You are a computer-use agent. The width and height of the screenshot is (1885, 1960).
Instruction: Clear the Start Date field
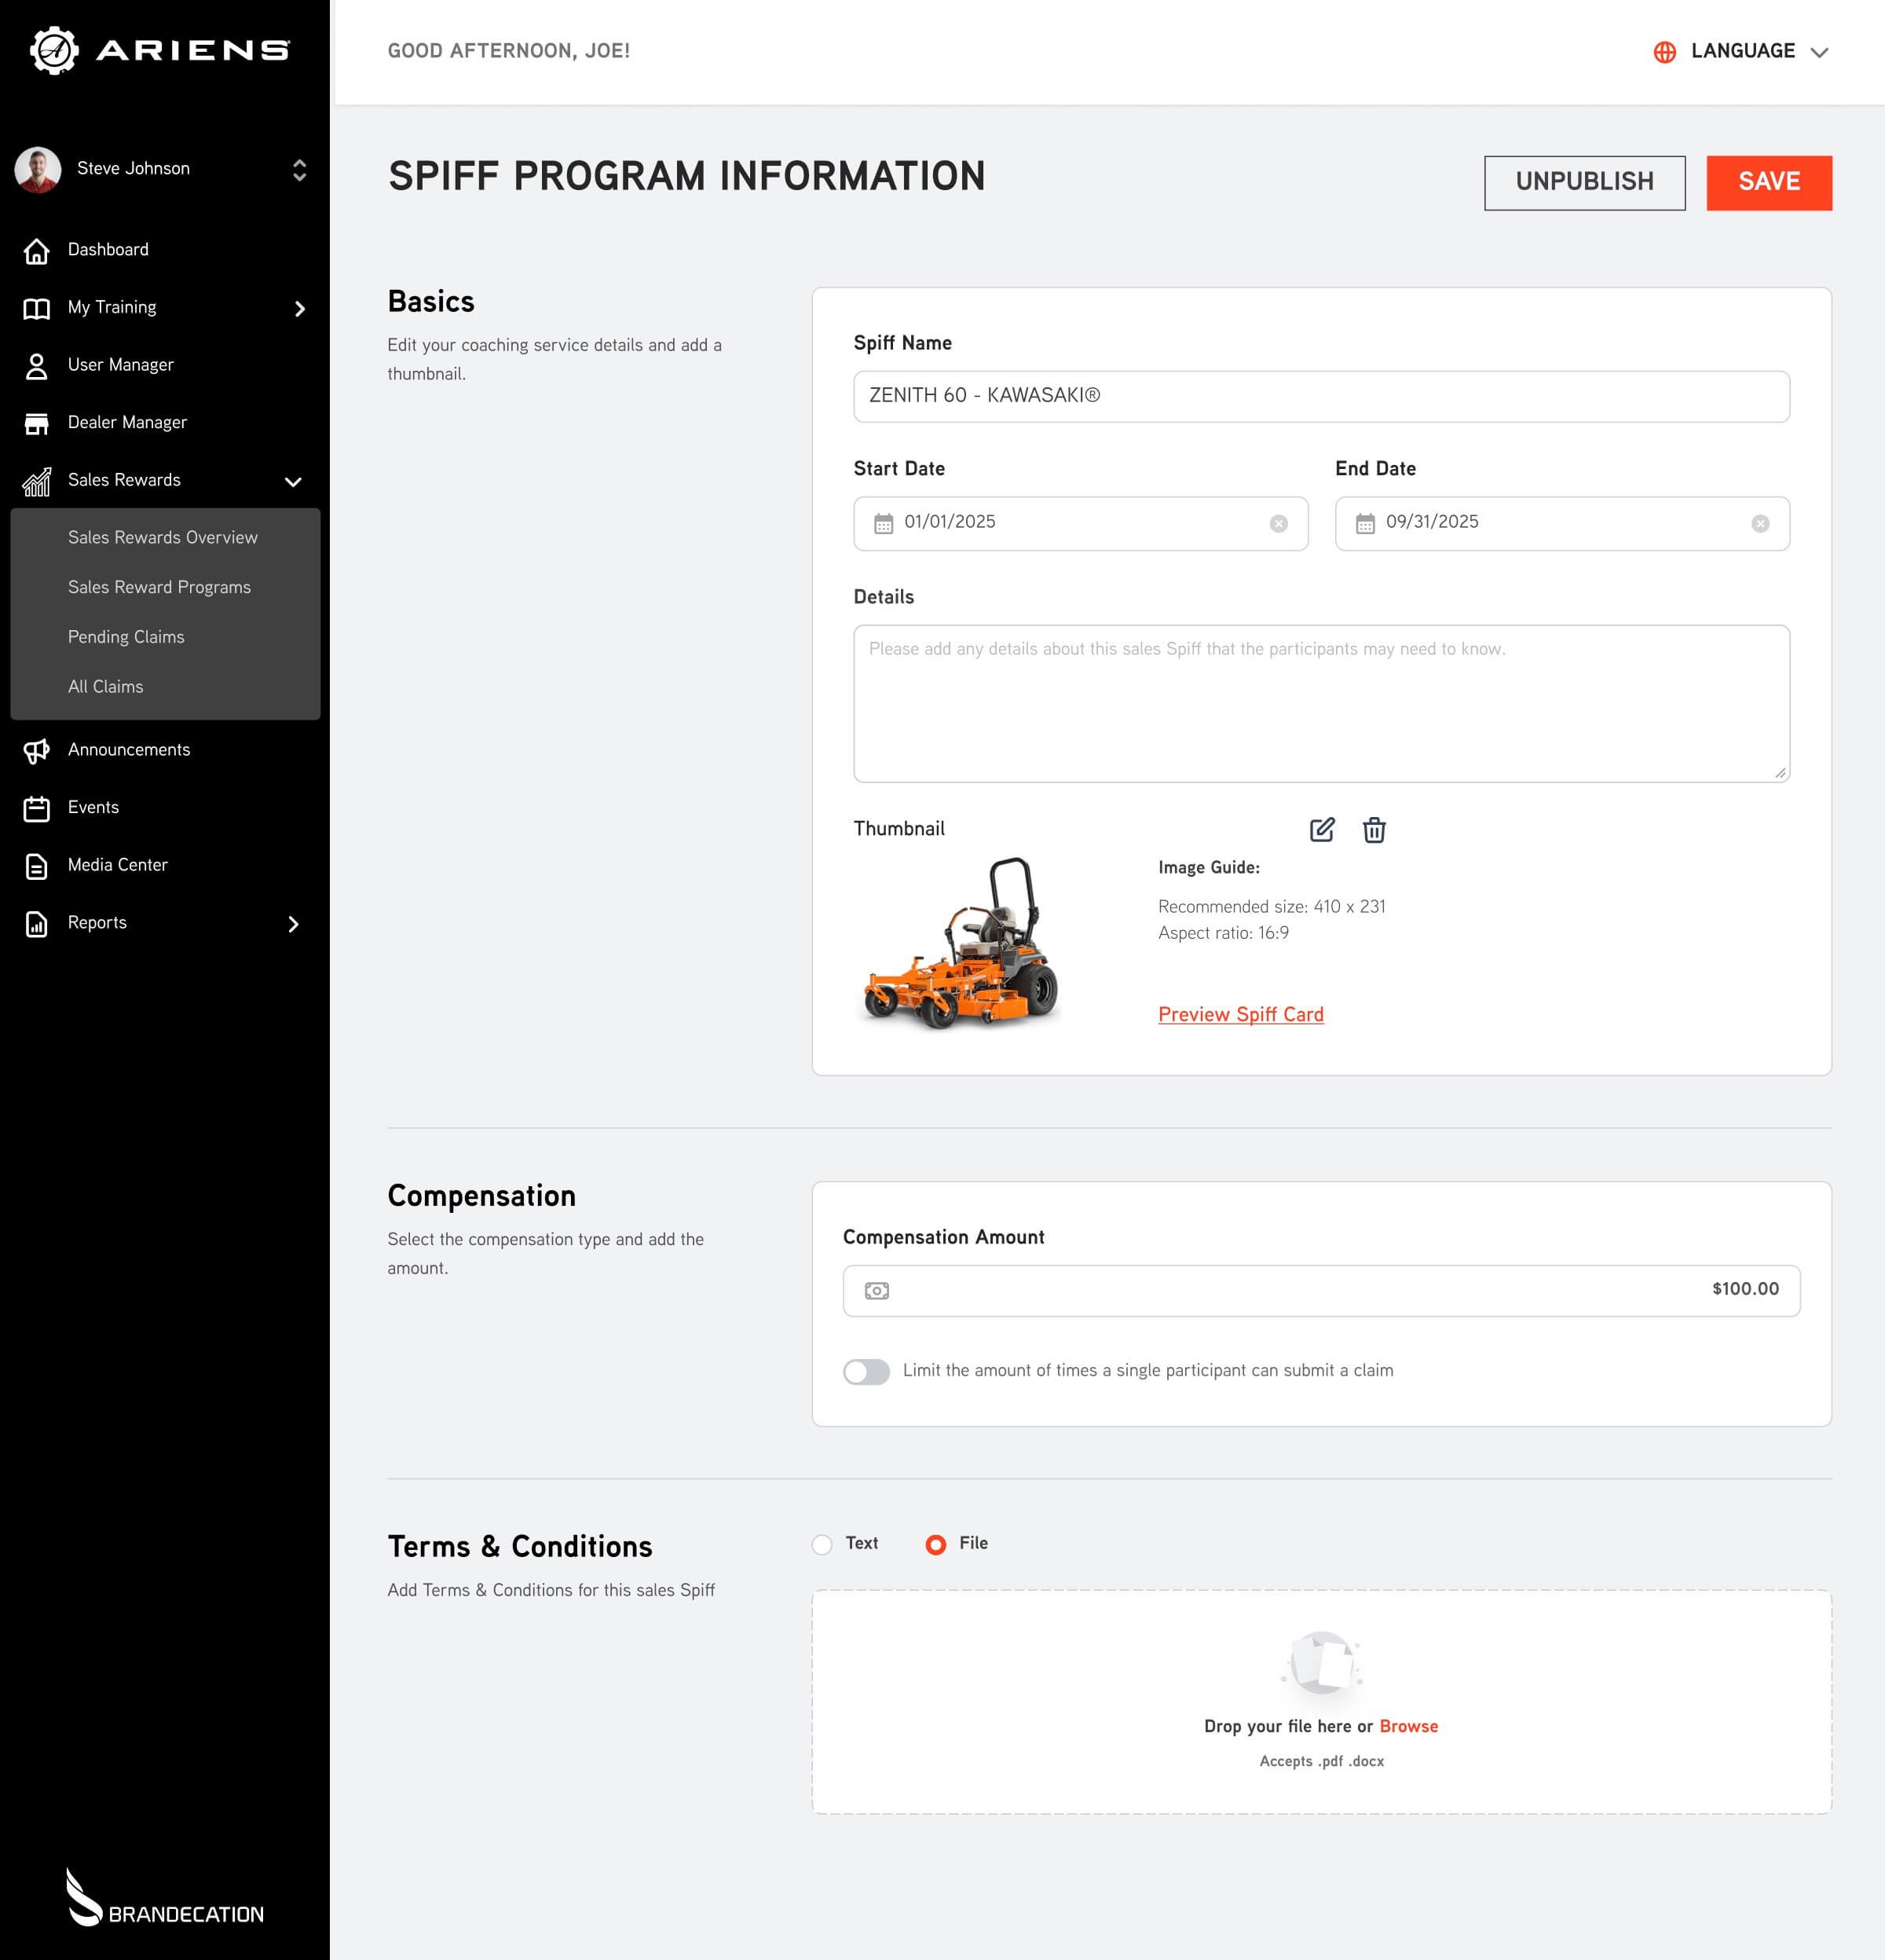coord(1278,524)
